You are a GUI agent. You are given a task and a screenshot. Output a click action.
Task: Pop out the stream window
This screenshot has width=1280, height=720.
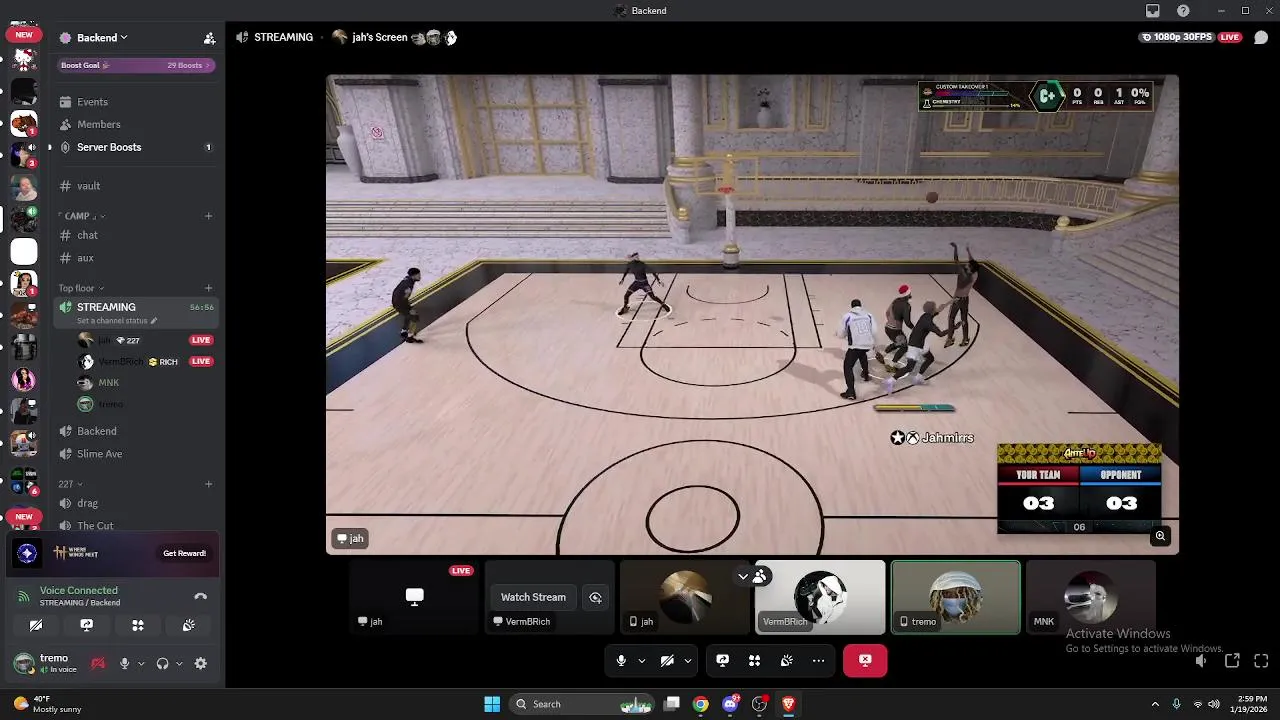click(1232, 661)
